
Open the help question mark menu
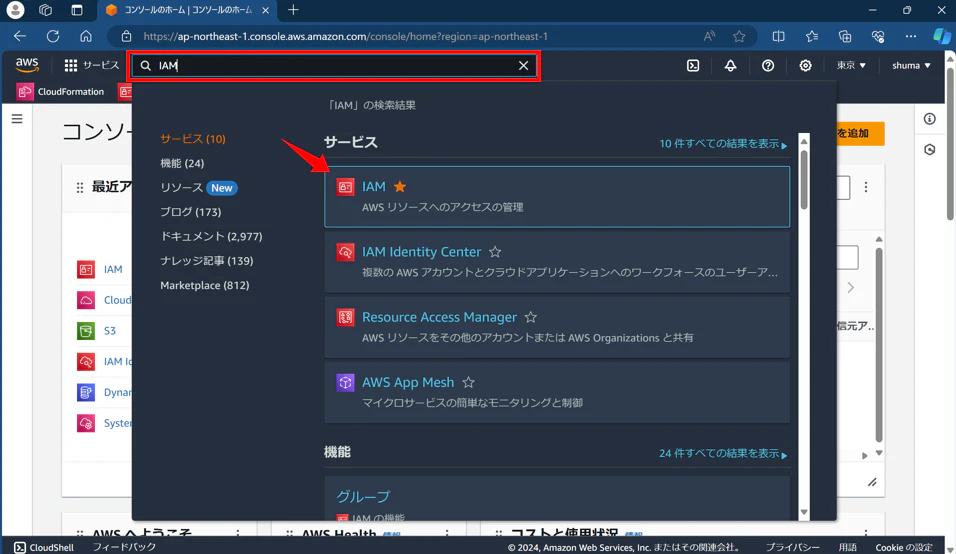(768, 65)
